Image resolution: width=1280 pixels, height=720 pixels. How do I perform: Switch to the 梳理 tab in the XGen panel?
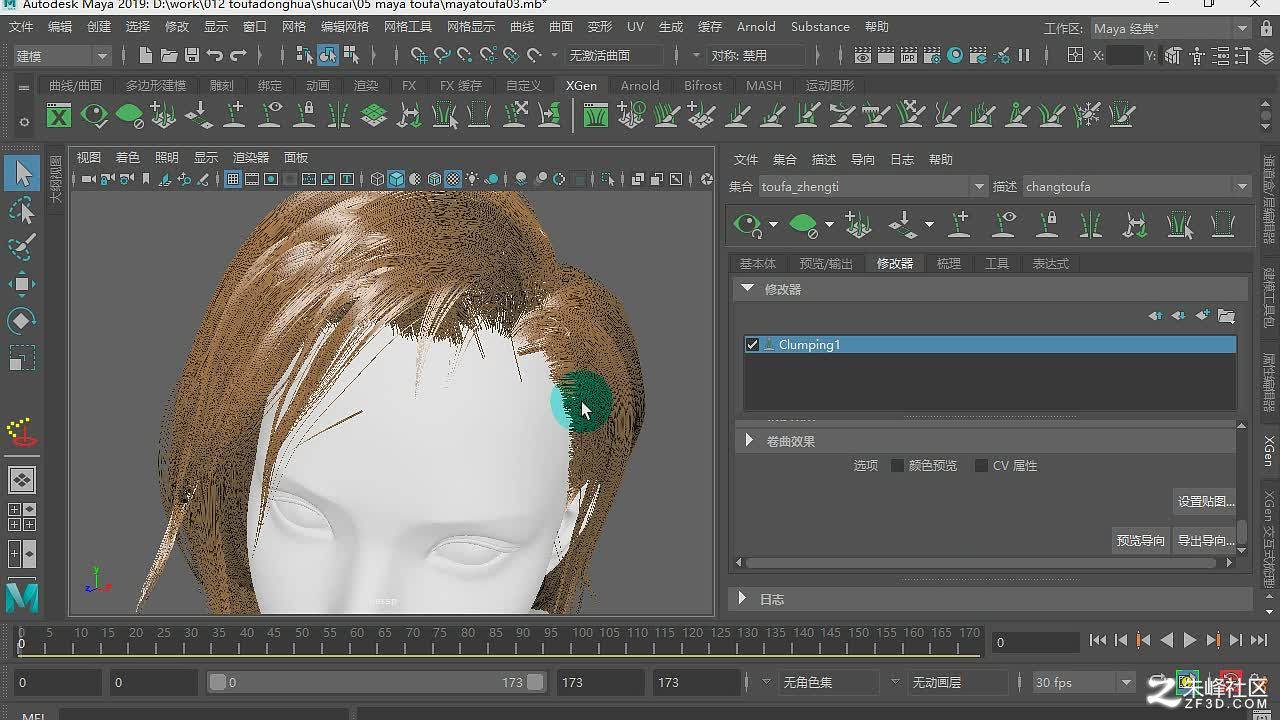point(948,263)
